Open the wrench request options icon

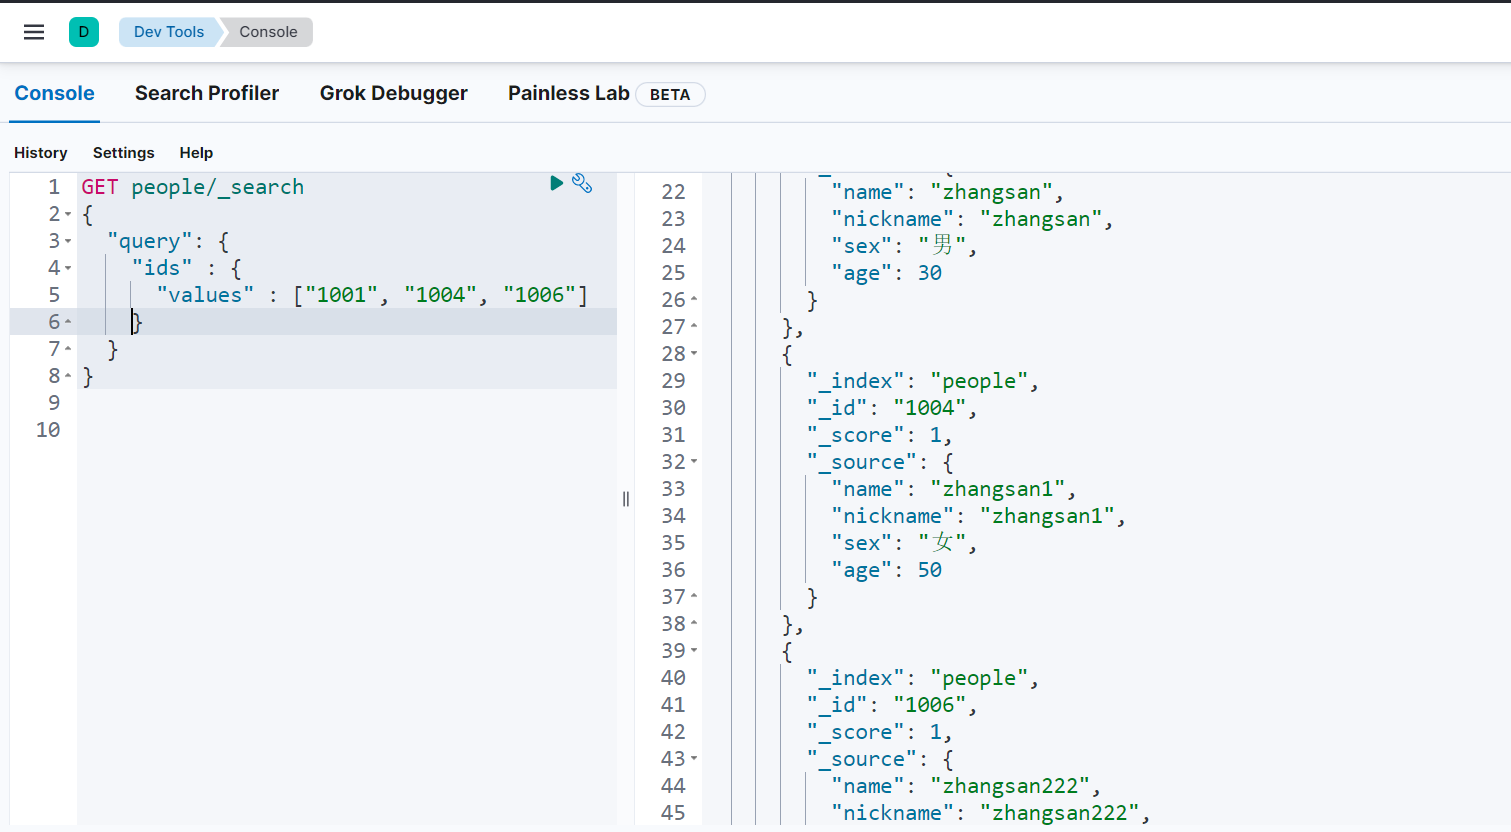(x=582, y=183)
